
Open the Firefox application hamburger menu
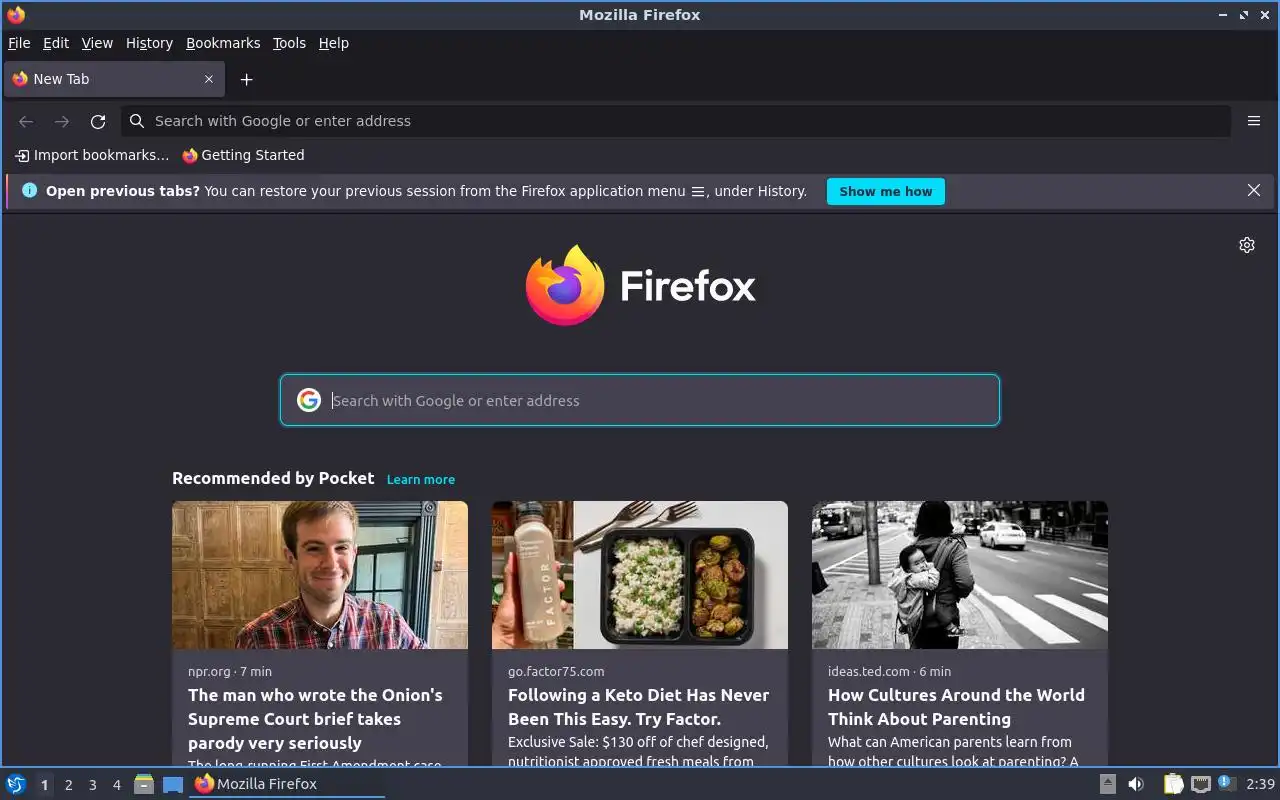pos(1253,121)
